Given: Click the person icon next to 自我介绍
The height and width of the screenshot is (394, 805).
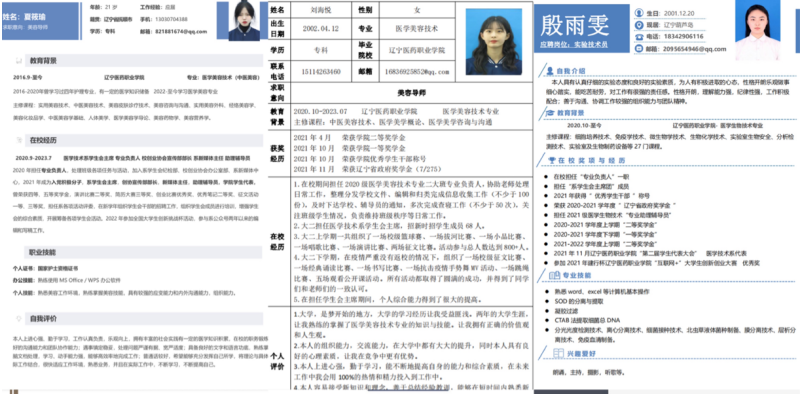Looking at the screenshot, I should click(x=550, y=70).
